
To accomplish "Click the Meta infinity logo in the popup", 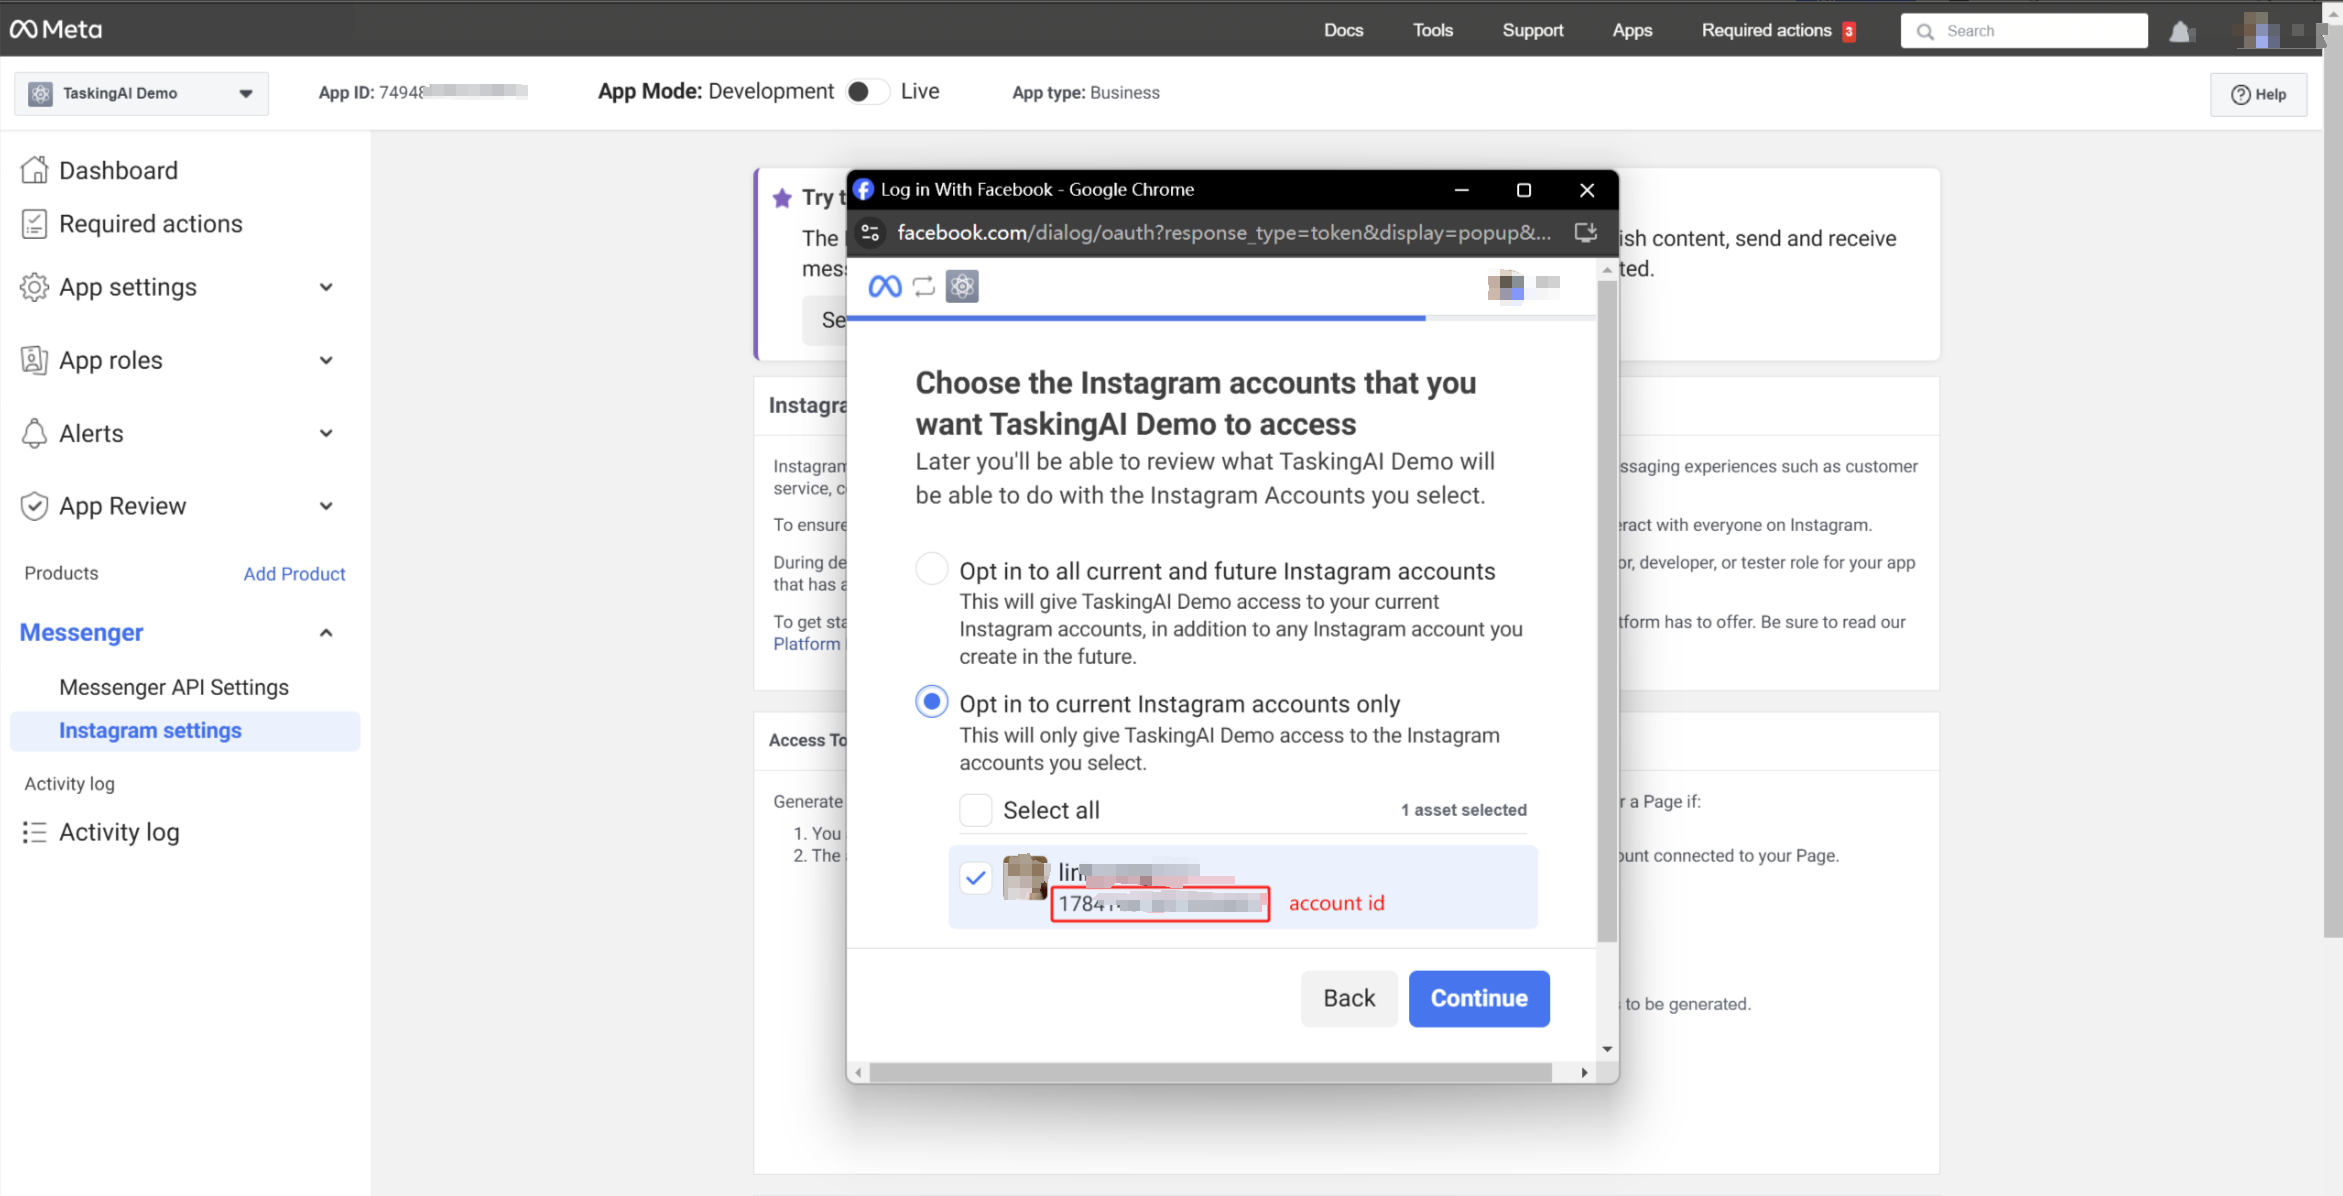I will coord(885,287).
